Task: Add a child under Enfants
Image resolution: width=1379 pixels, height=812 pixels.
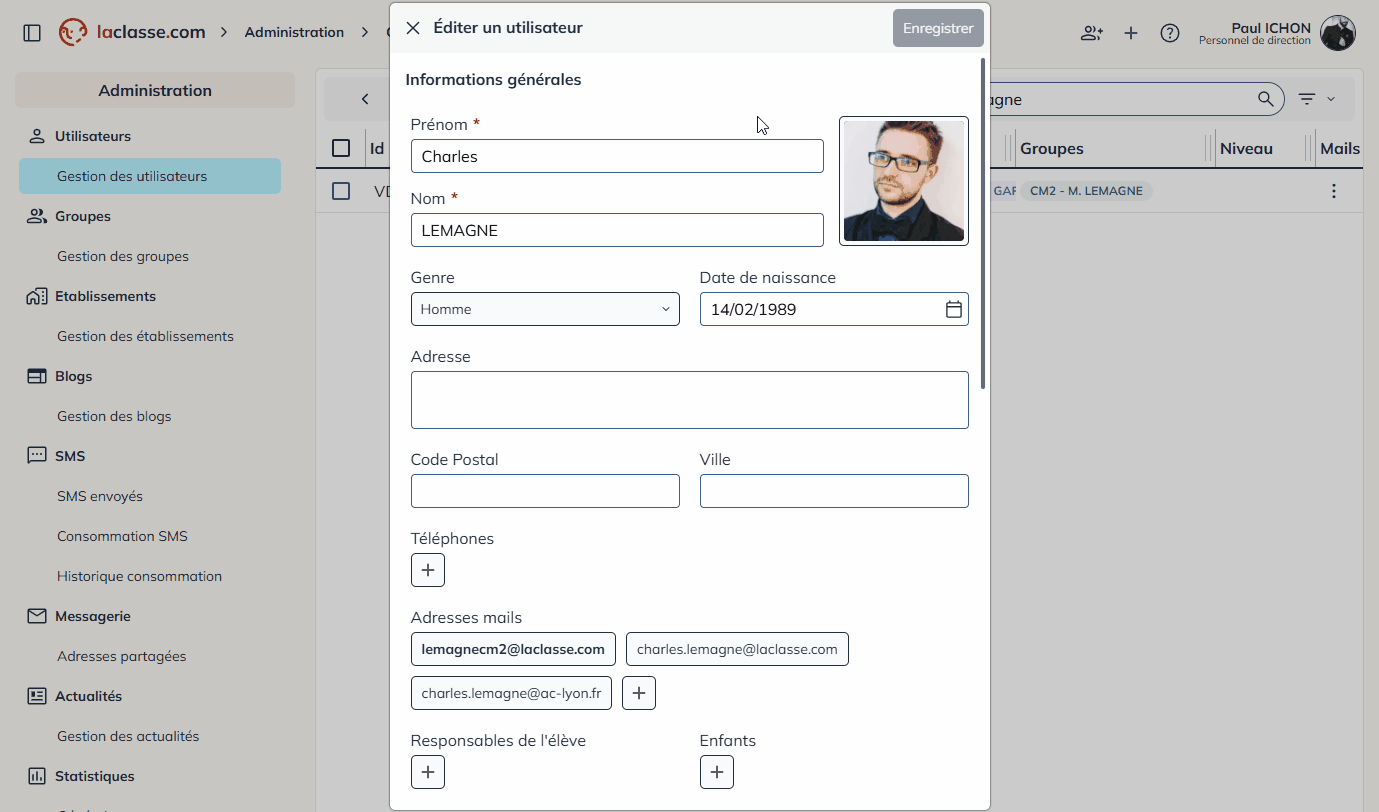Action: pos(717,772)
